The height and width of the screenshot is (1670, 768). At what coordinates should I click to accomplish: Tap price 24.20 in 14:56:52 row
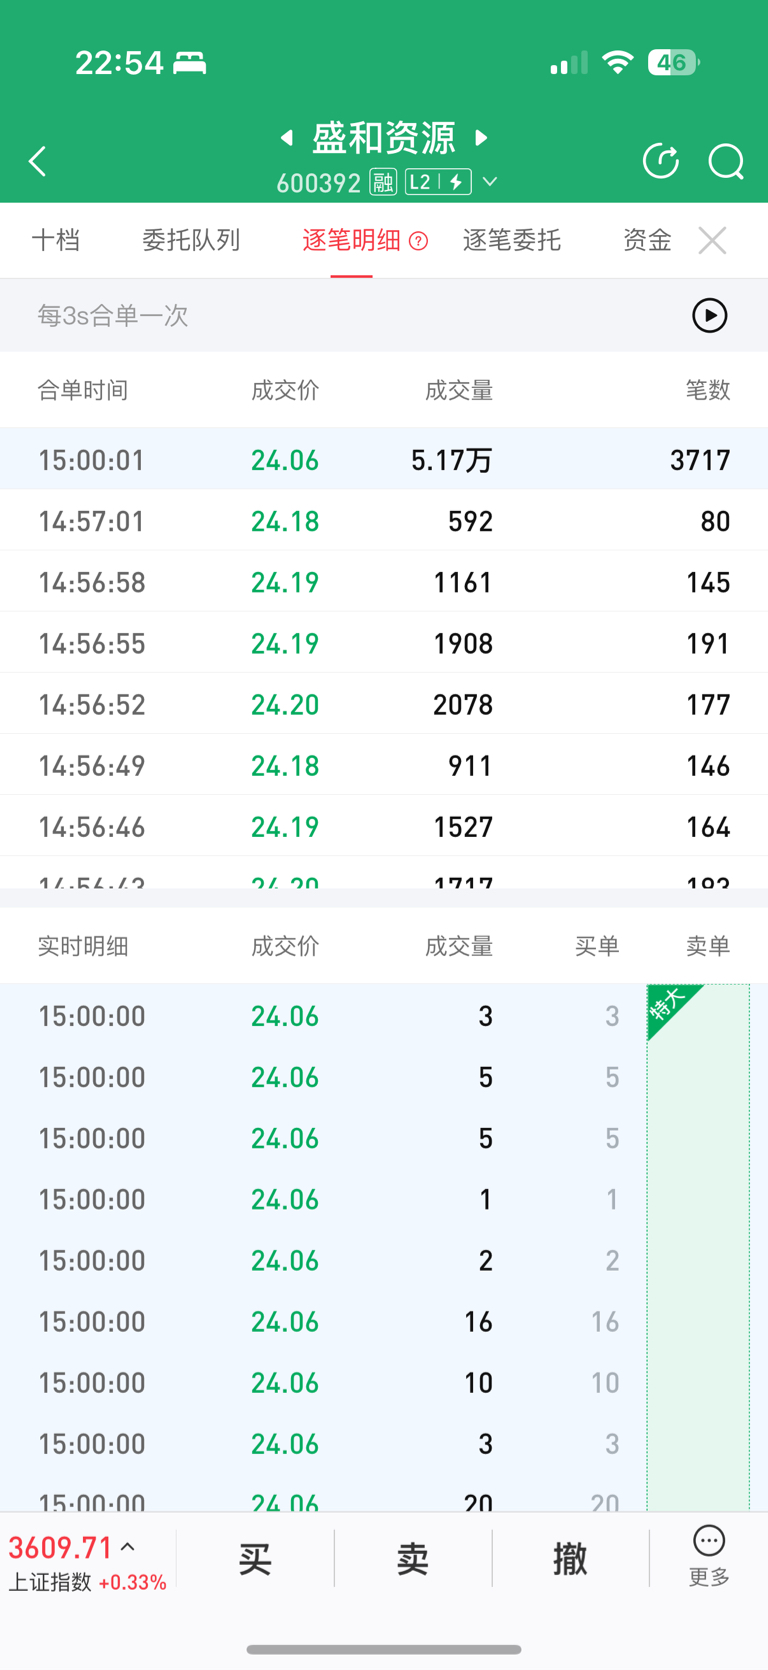(285, 704)
